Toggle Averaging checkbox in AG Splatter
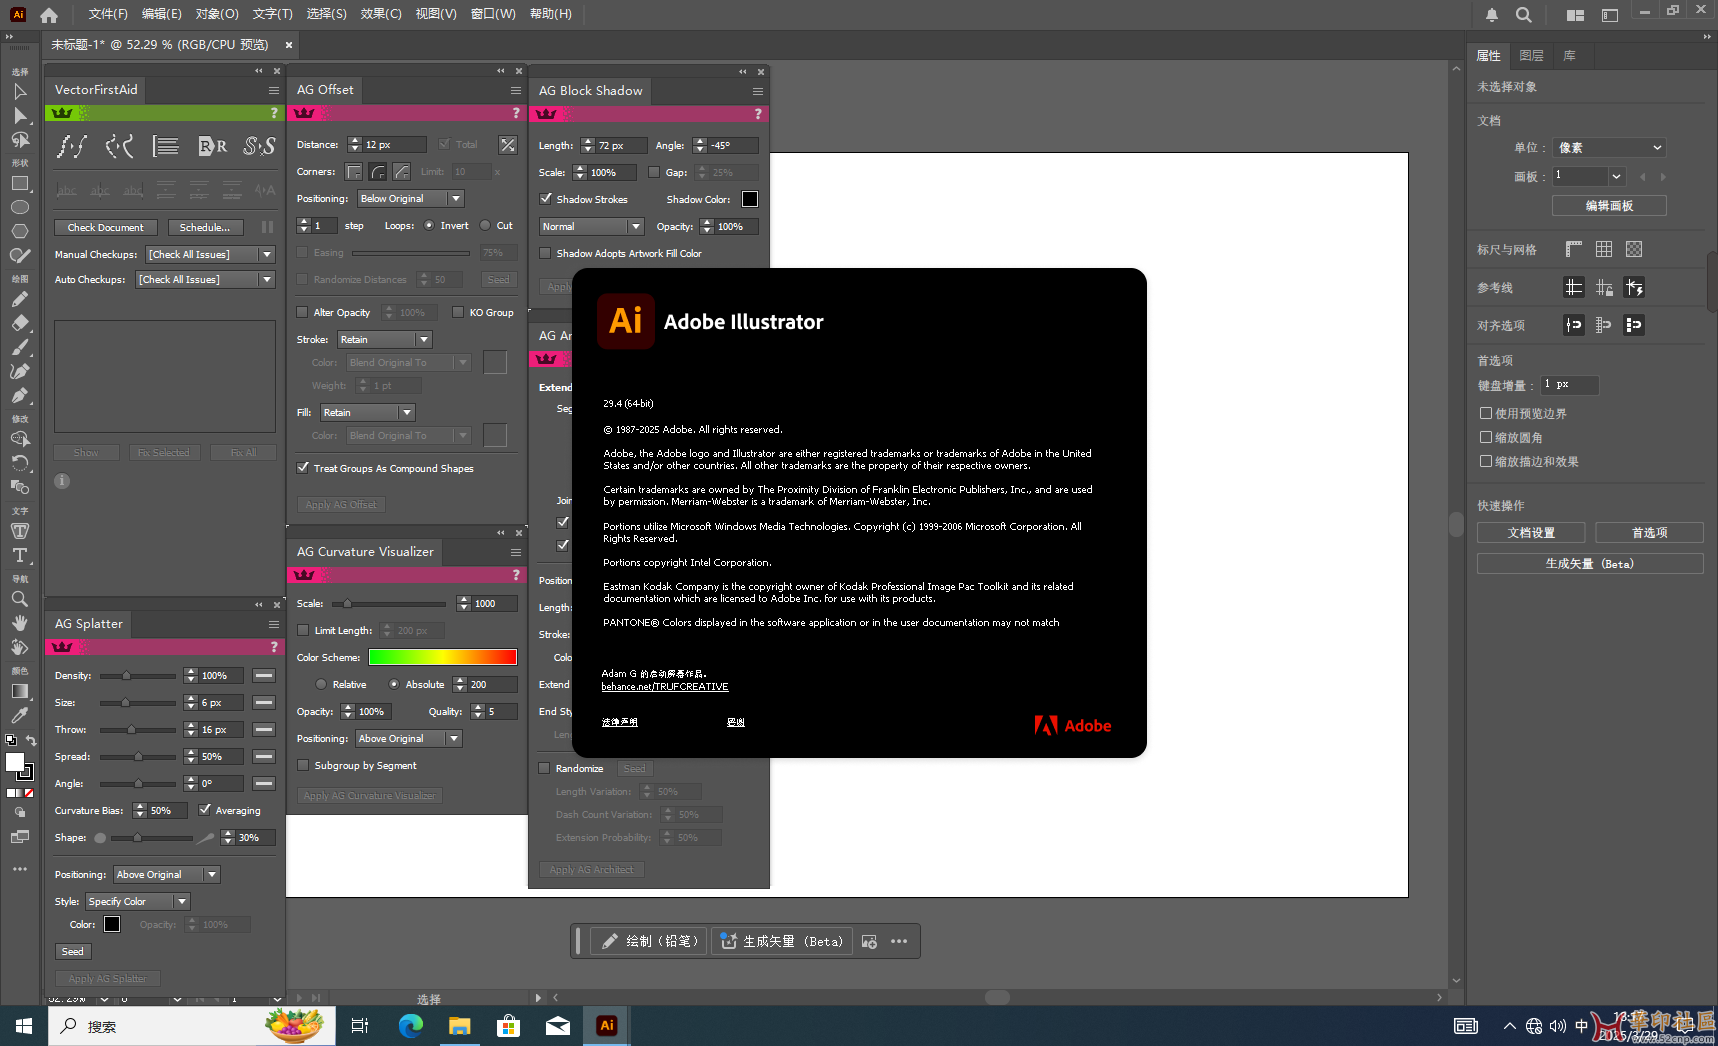1718x1046 pixels. (x=205, y=810)
